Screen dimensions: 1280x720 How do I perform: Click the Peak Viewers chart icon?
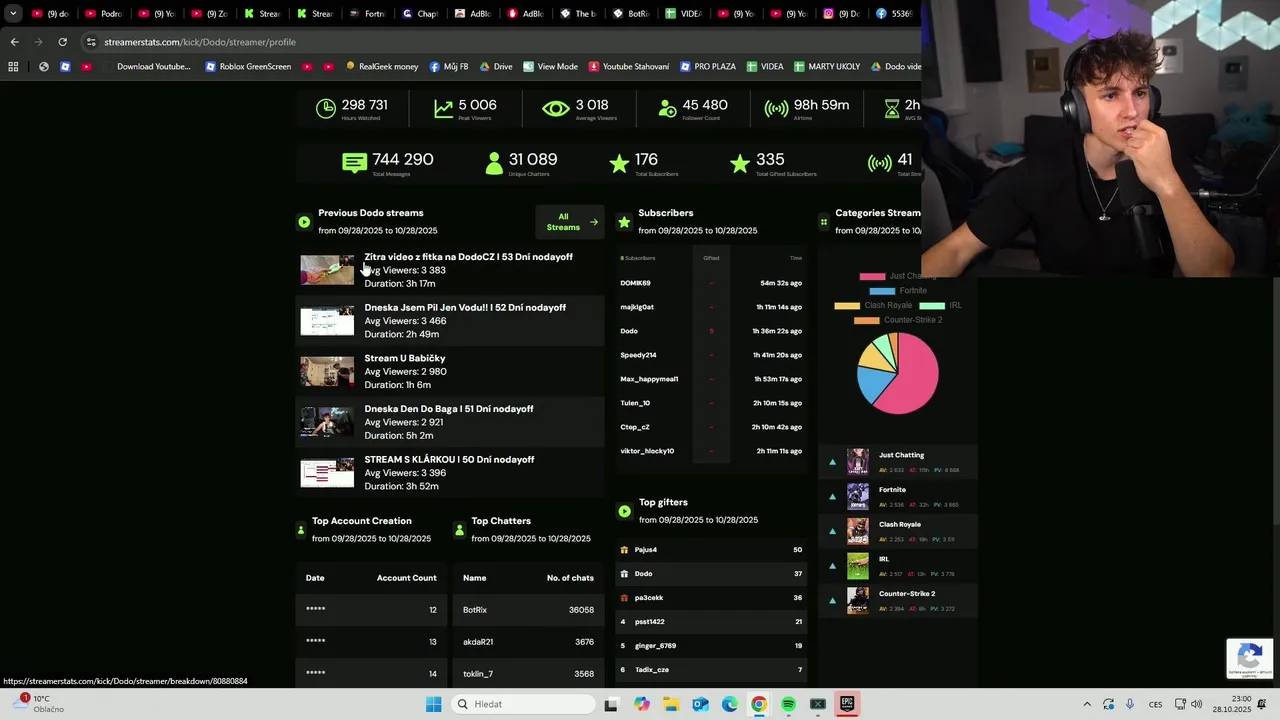pyautogui.click(x=444, y=109)
